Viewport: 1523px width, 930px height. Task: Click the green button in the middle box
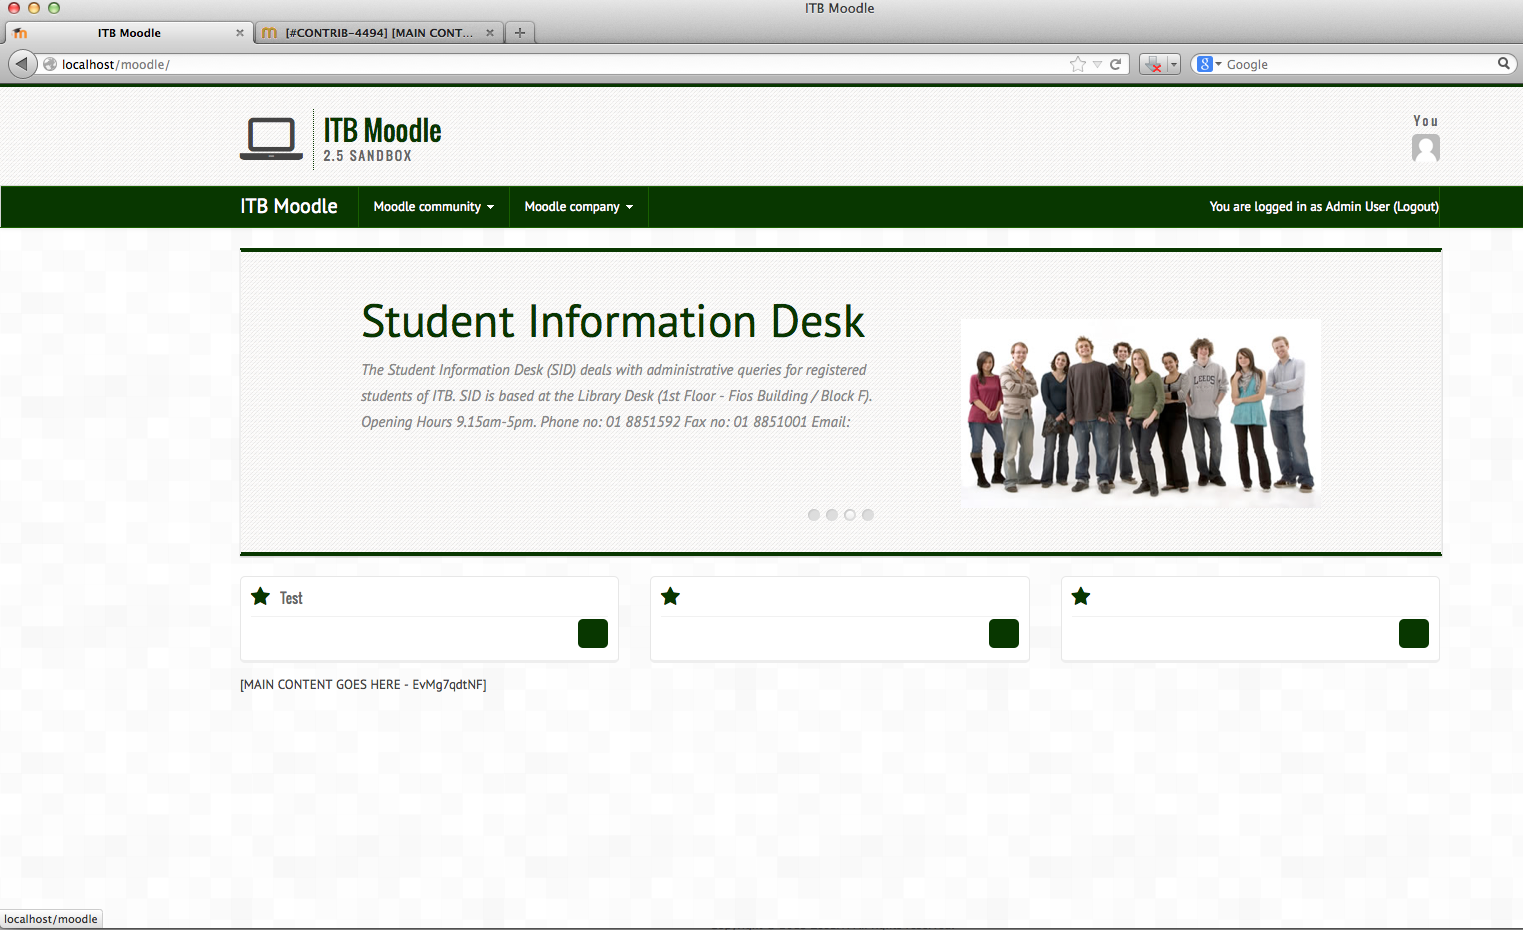1004,633
